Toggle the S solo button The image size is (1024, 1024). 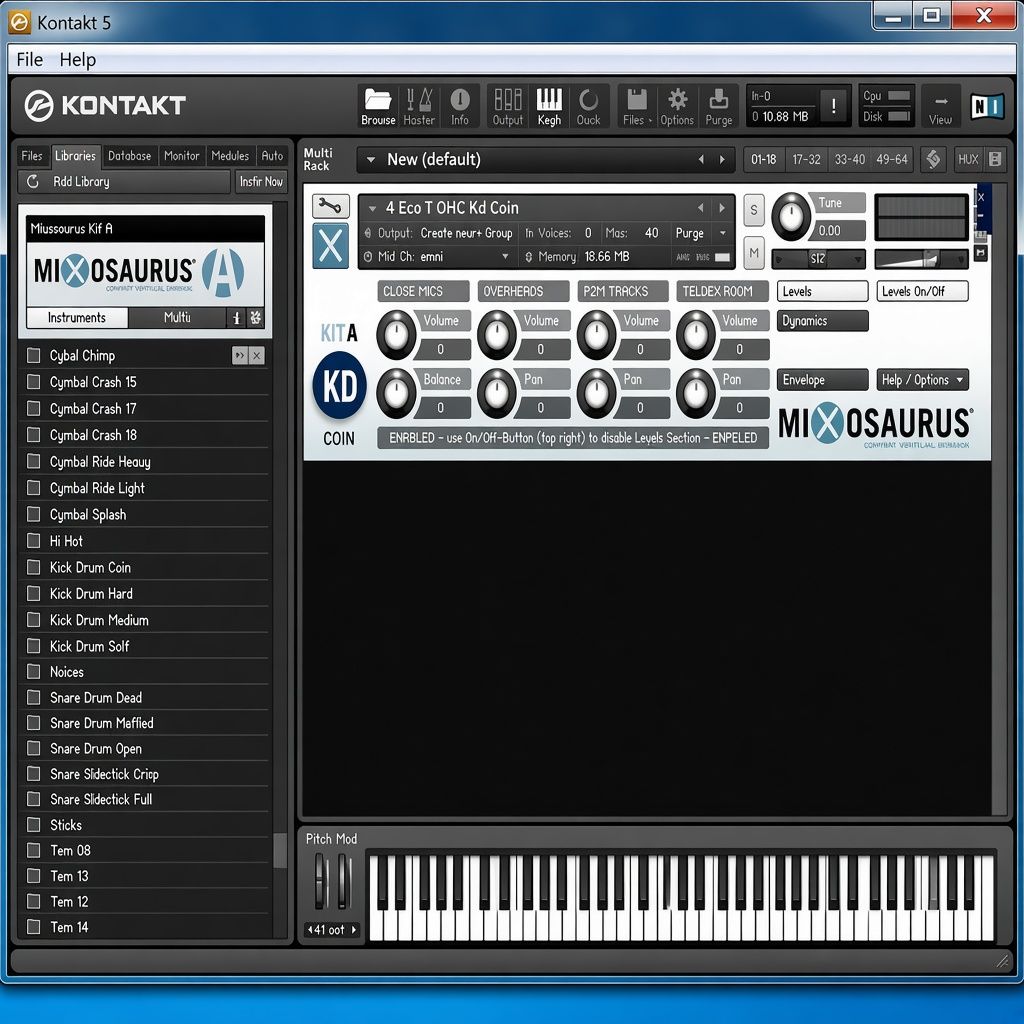pos(754,210)
